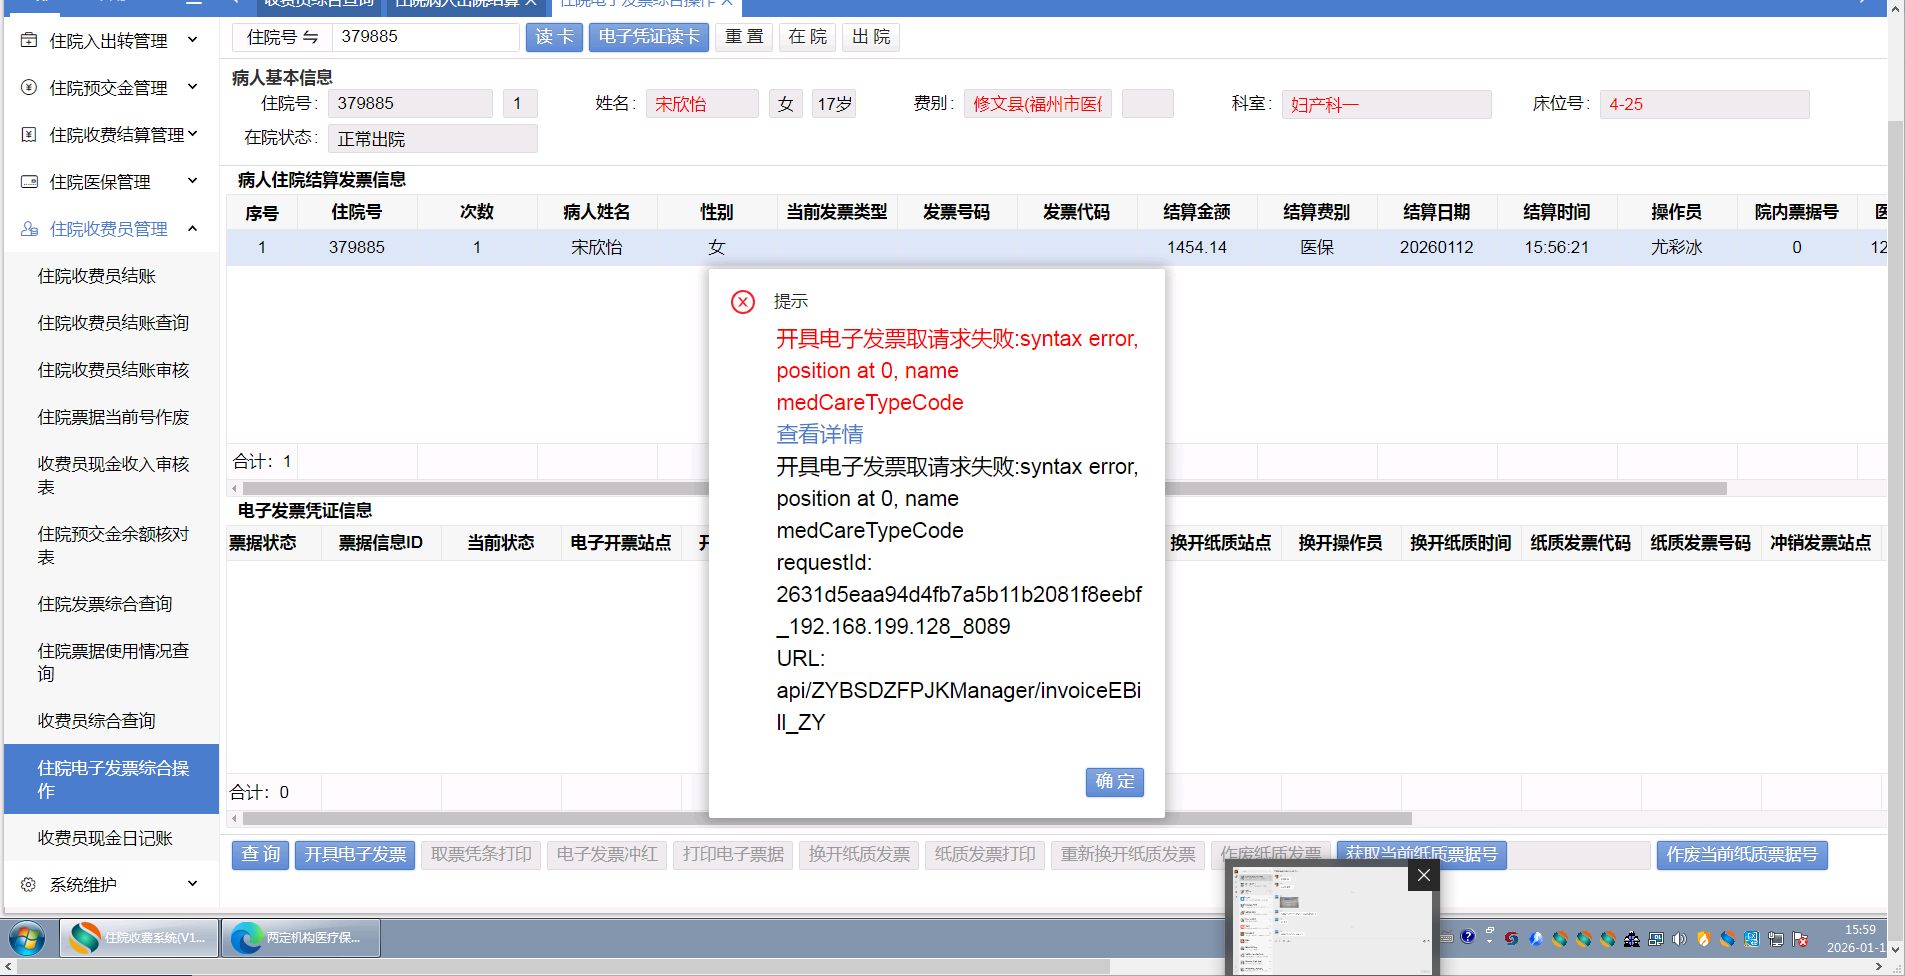Click the 住院医保管理 sidebar icon
This screenshot has height=976, width=1905.
tap(29, 182)
